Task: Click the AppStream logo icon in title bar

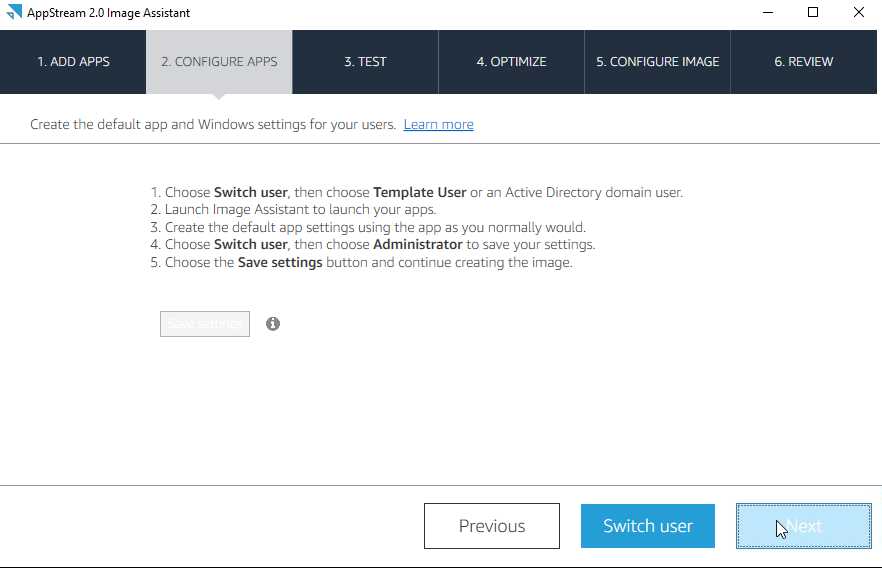Action: [14, 12]
